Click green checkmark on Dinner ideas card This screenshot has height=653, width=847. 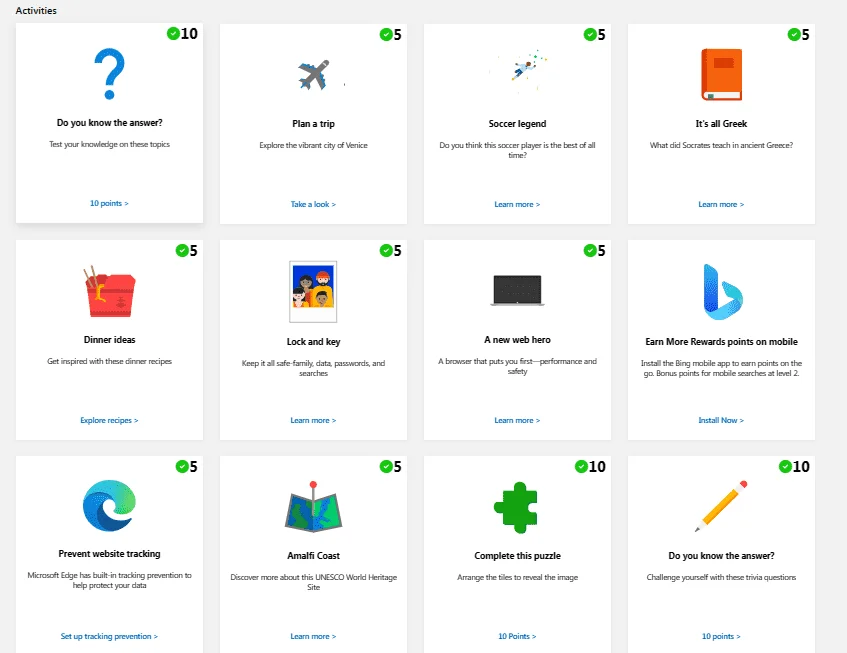[x=182, y=251]
